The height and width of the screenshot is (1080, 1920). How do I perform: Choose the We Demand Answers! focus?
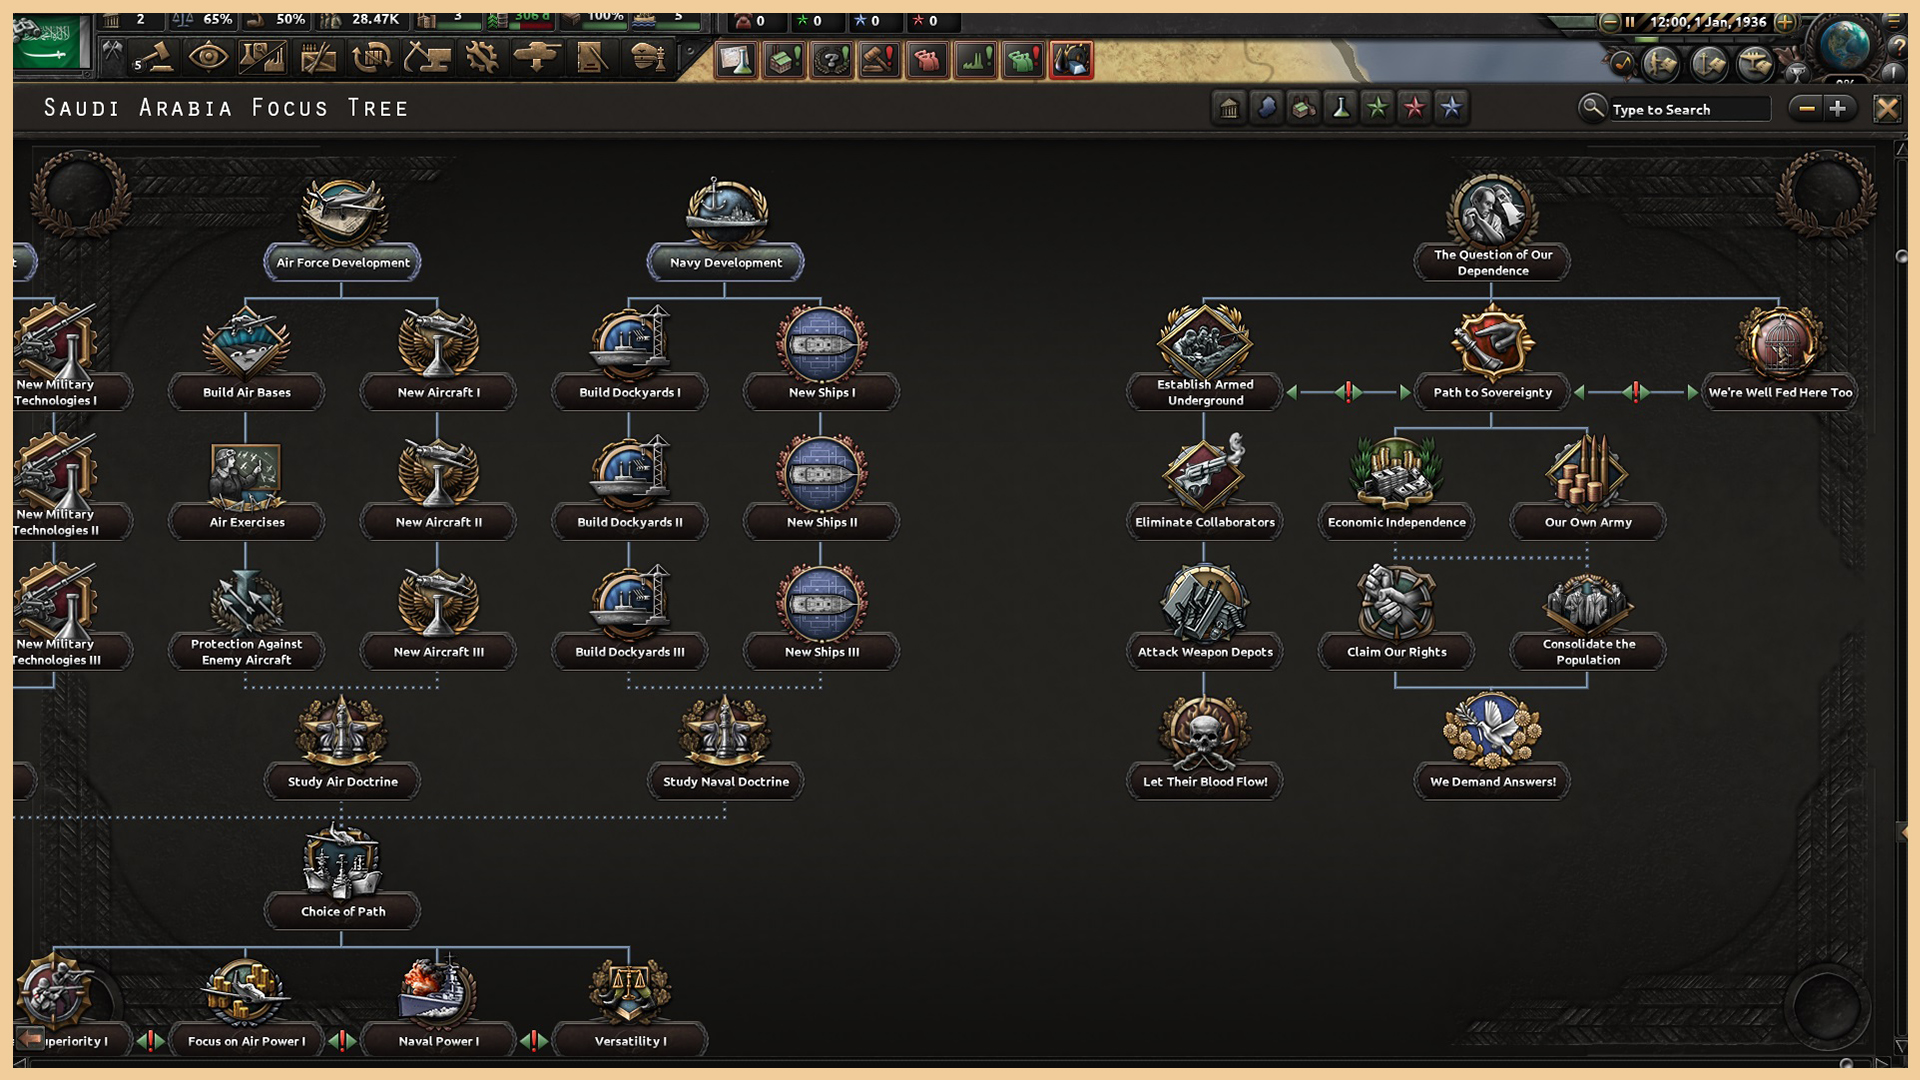[1492, 747]
